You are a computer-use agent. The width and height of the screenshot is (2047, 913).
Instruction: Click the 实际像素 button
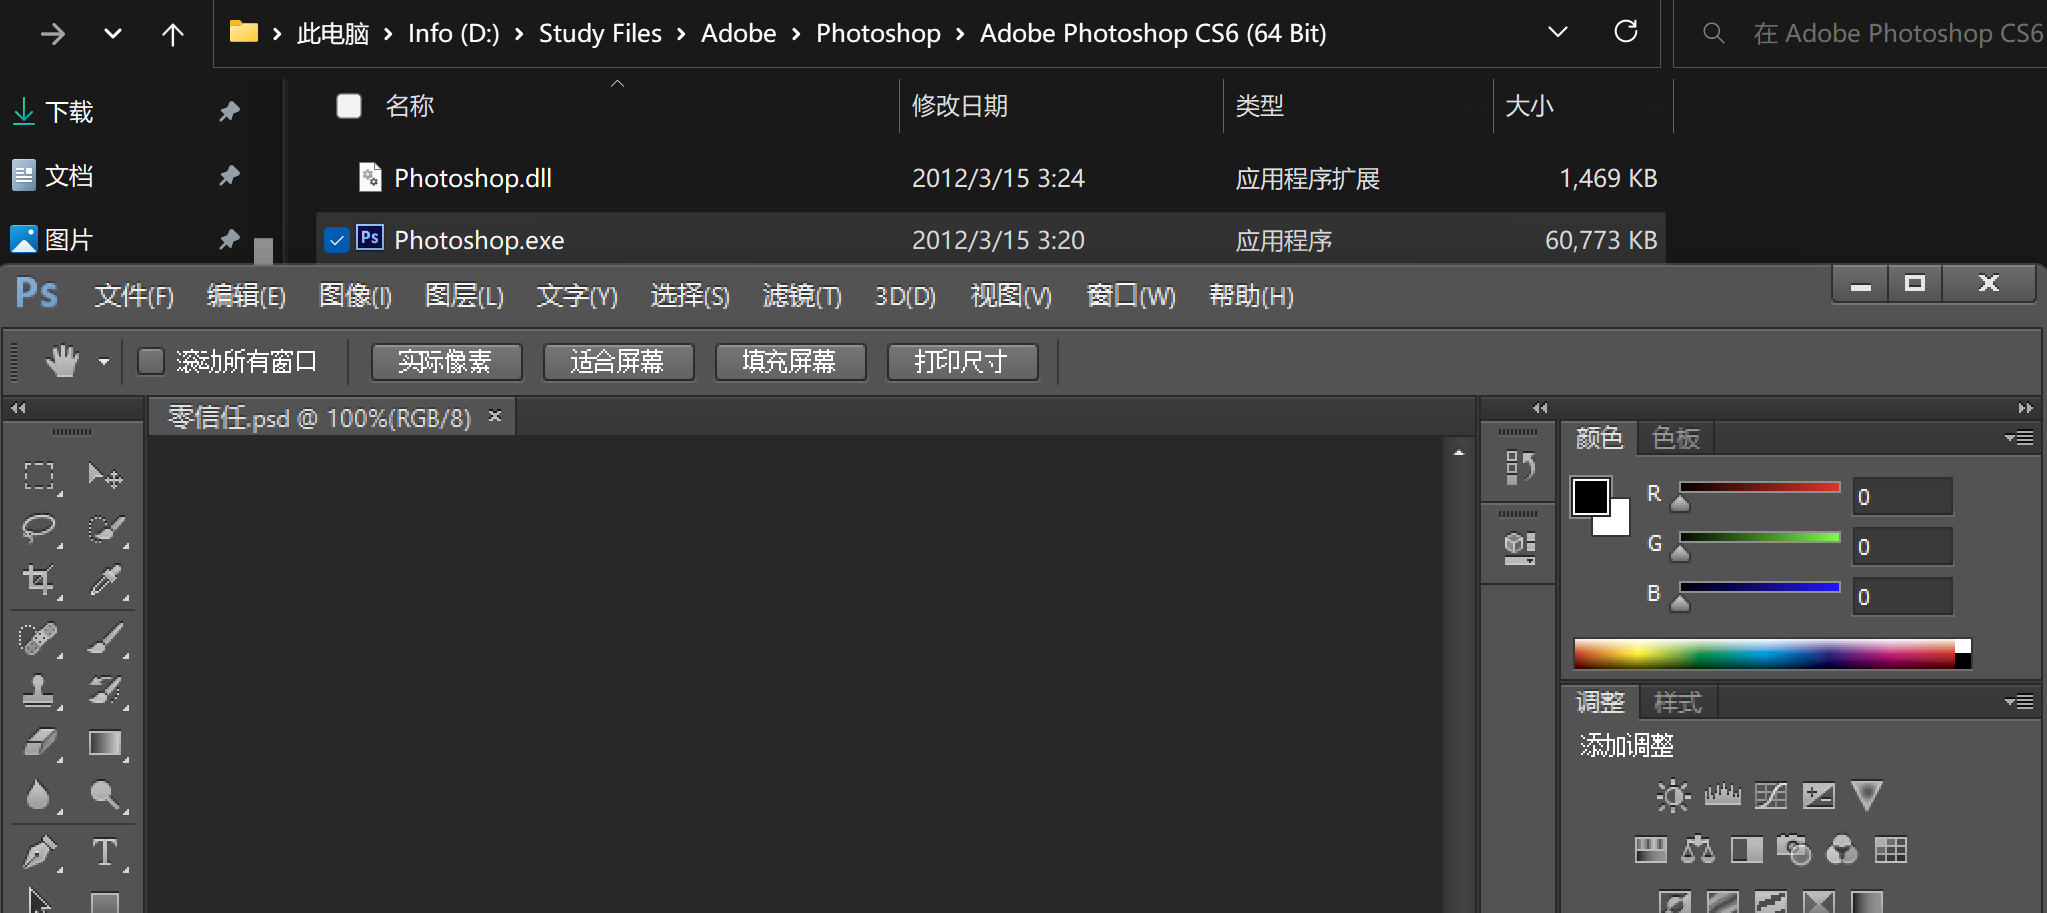[446, 362]
